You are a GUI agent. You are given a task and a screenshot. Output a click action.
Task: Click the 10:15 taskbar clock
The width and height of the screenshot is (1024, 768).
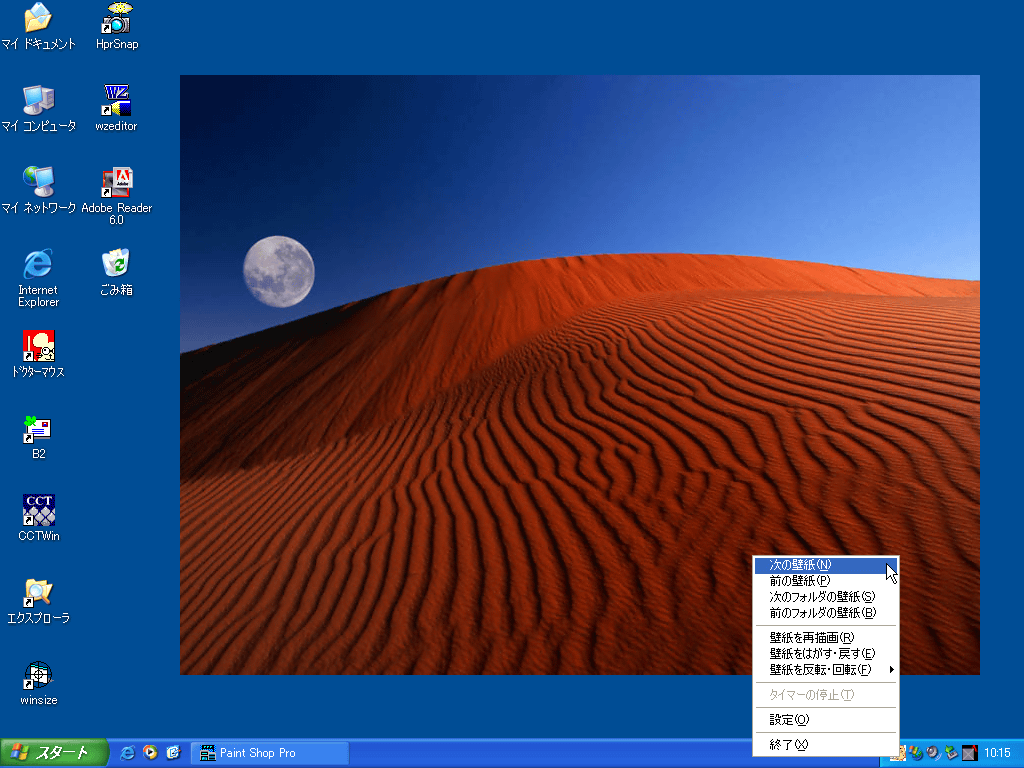[997, 753]
